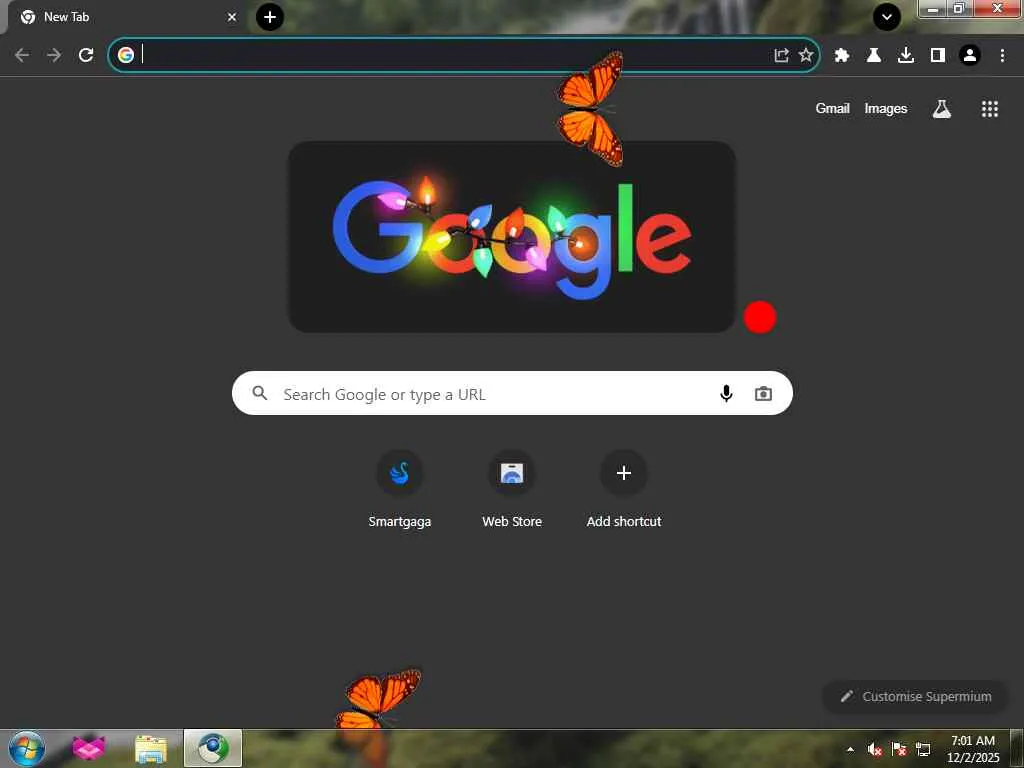The image size is (1024, 768).
Task: Click Customise Supermium button
Action: [916, 696]
